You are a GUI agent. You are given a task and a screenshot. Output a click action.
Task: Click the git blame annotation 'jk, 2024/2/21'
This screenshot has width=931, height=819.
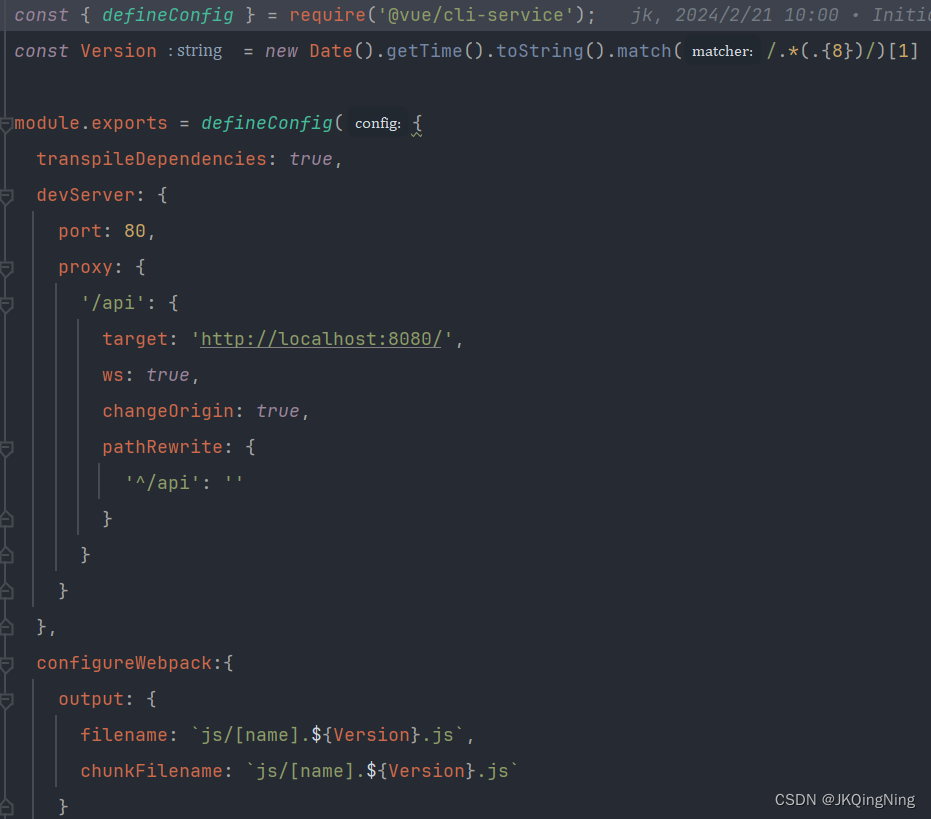[x=702, y=15]
